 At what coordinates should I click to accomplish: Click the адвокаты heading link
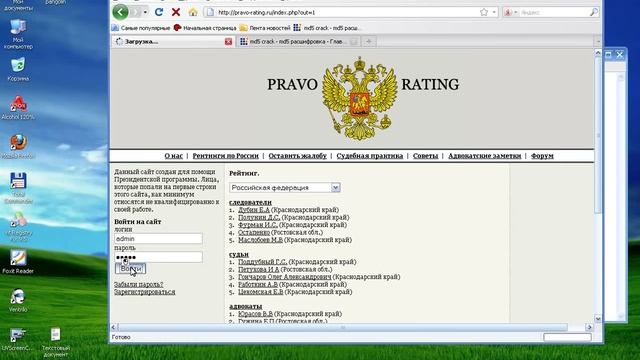[x=245, y=306]
